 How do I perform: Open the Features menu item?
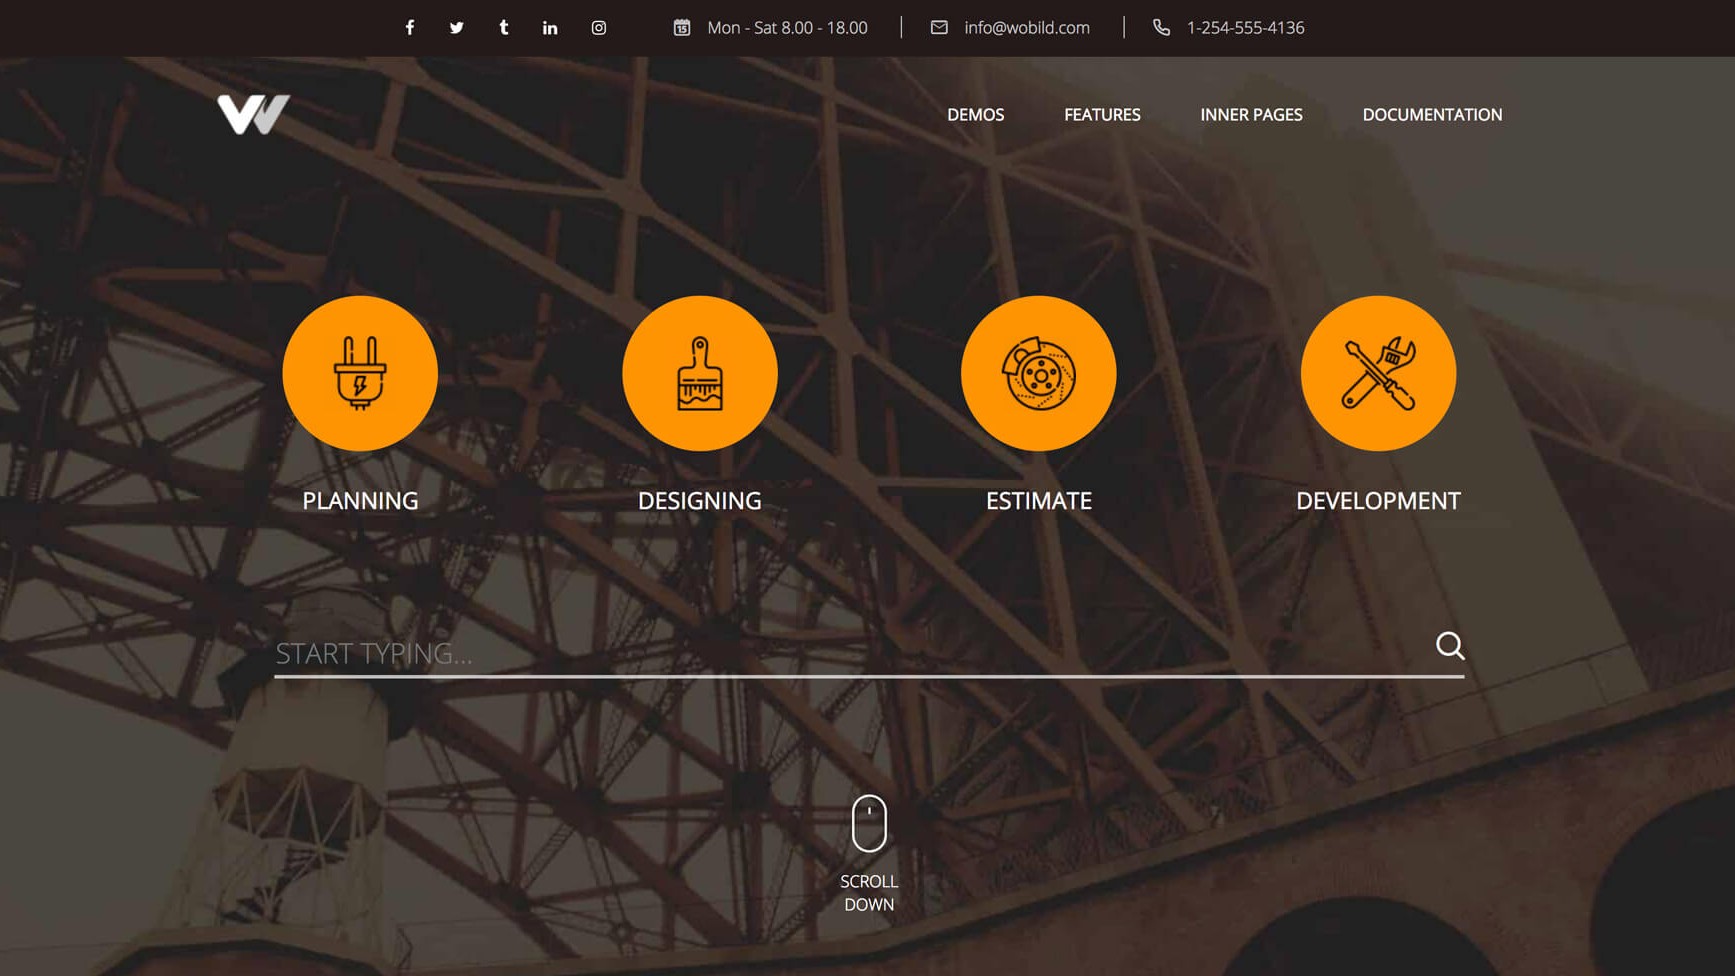tap(1101, 115)
